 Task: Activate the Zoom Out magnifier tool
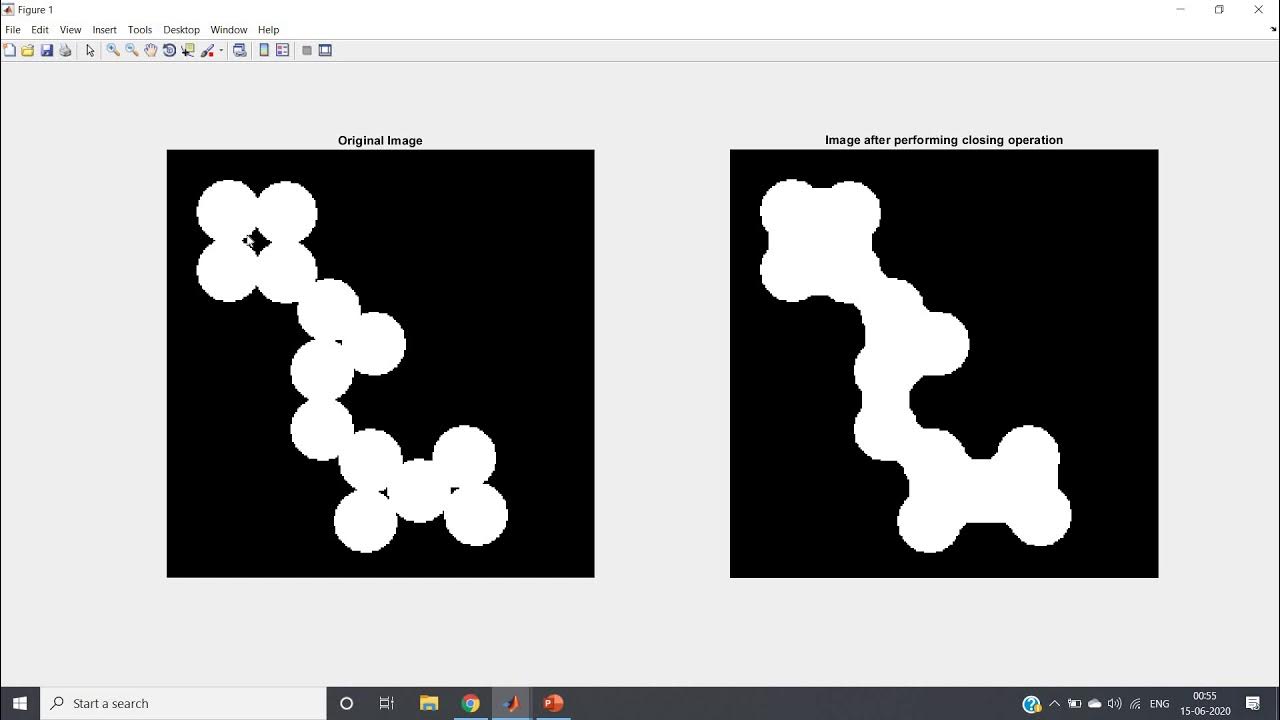(x=132, y=50)
